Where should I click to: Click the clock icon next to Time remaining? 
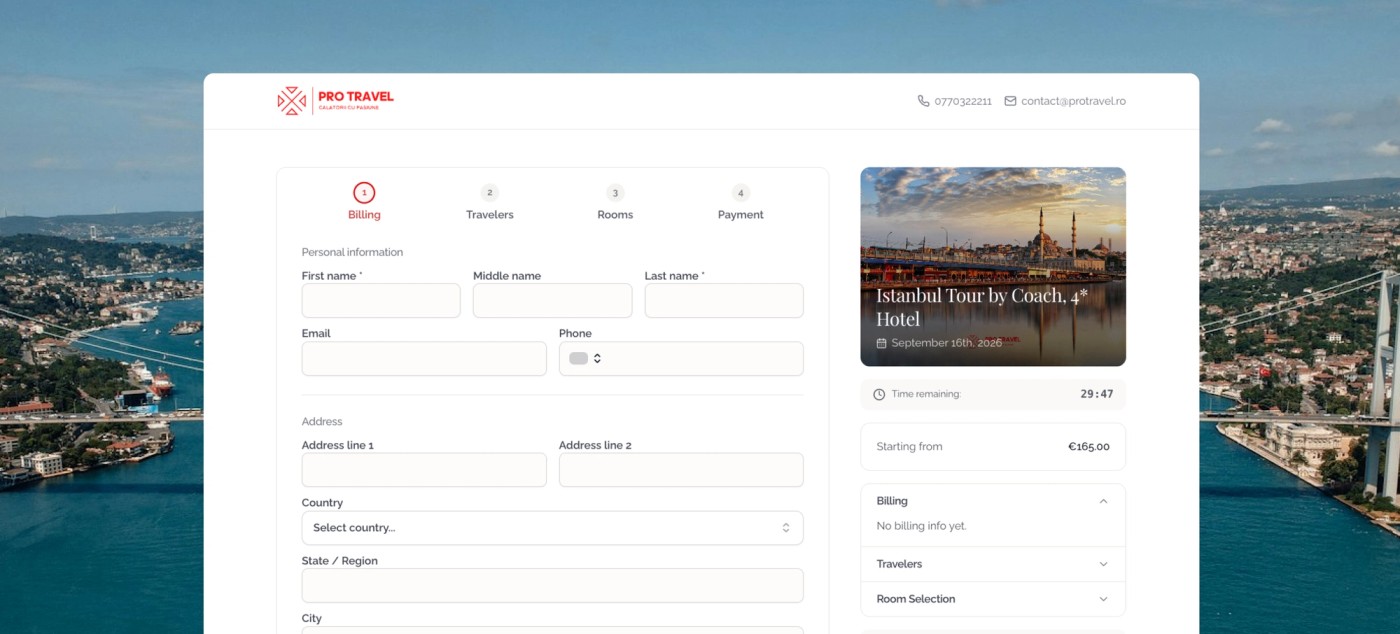pyautogui.click(x=879, y=394)
